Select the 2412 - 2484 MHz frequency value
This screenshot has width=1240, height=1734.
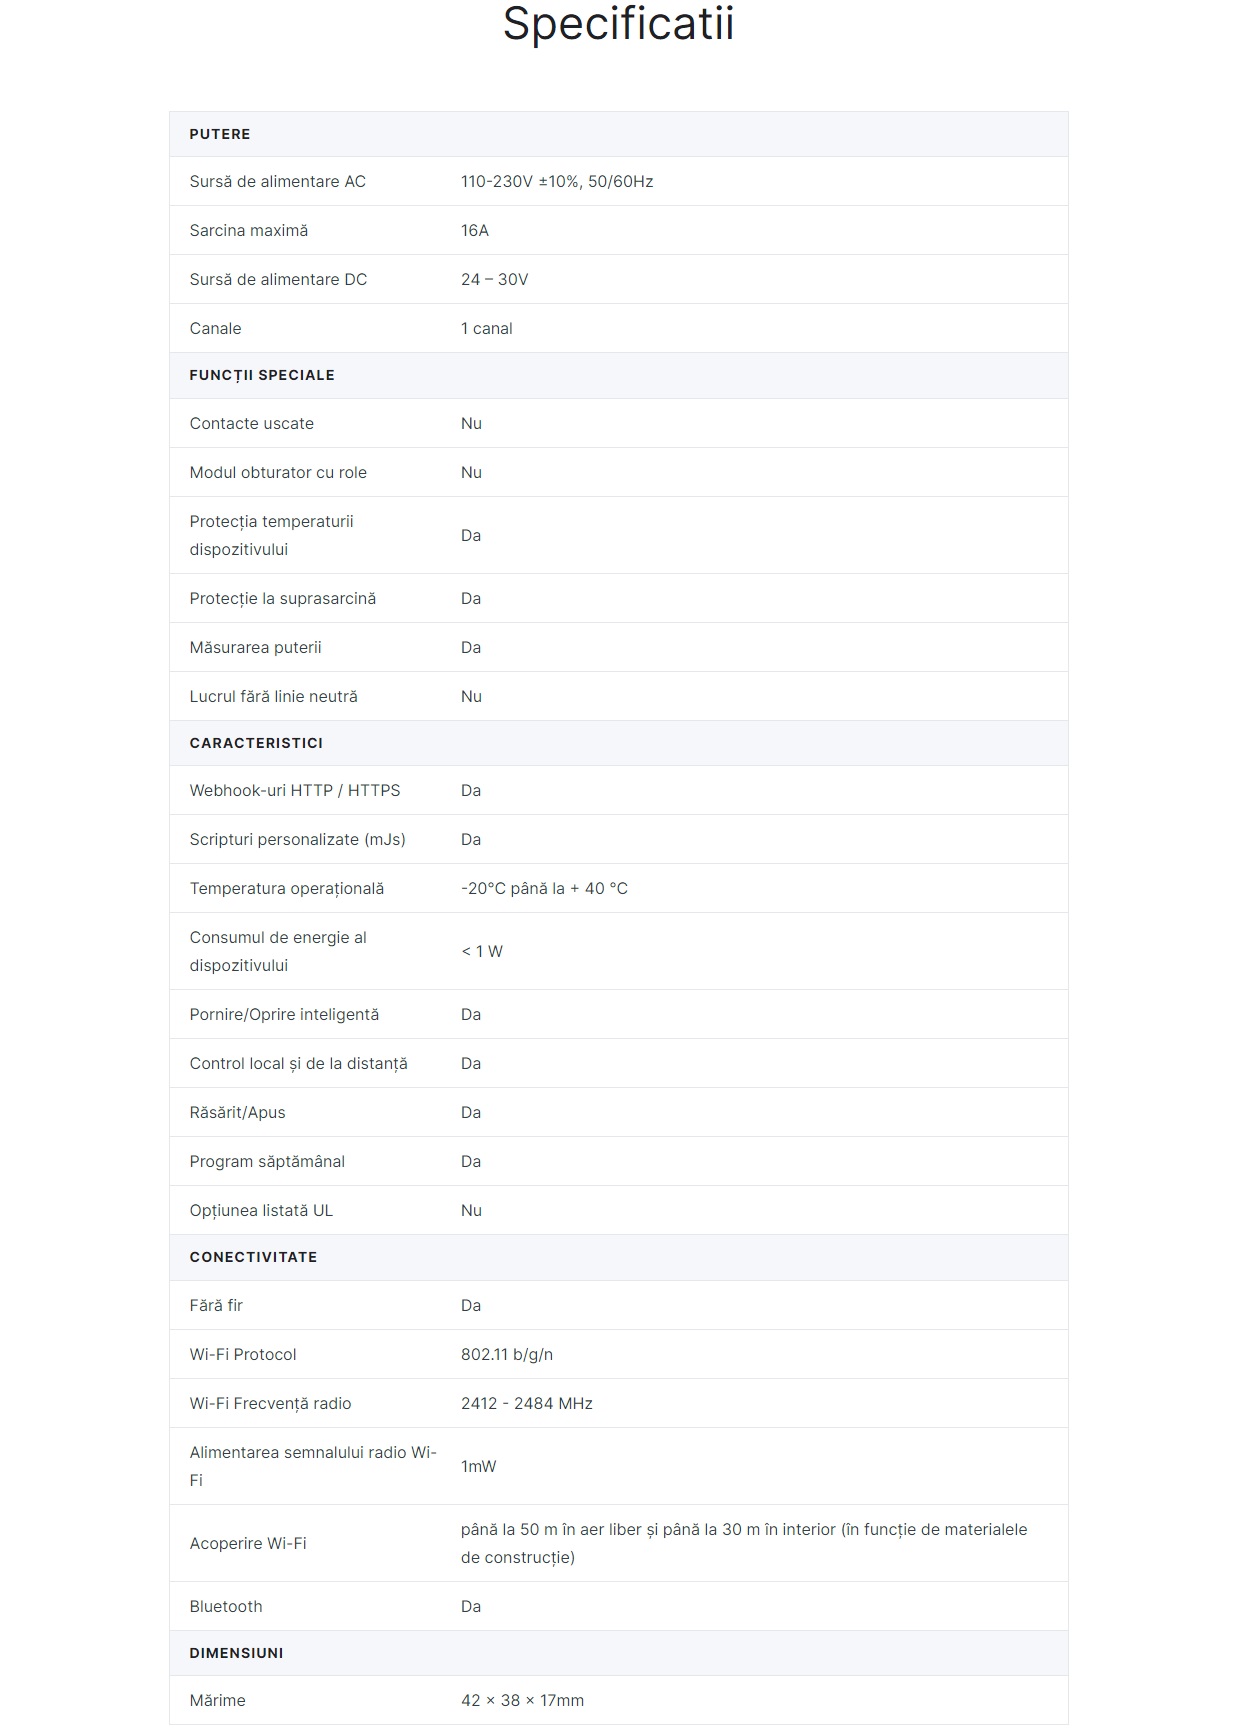pyautogui.click(x=526, y=1403)
